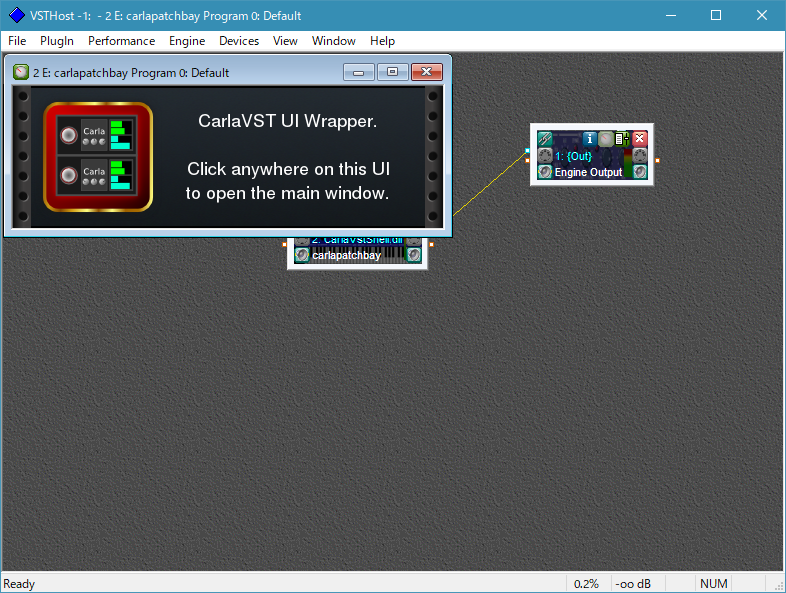
Task: Click right audio speaker icon on Engine Output
Action: [639, 172]
